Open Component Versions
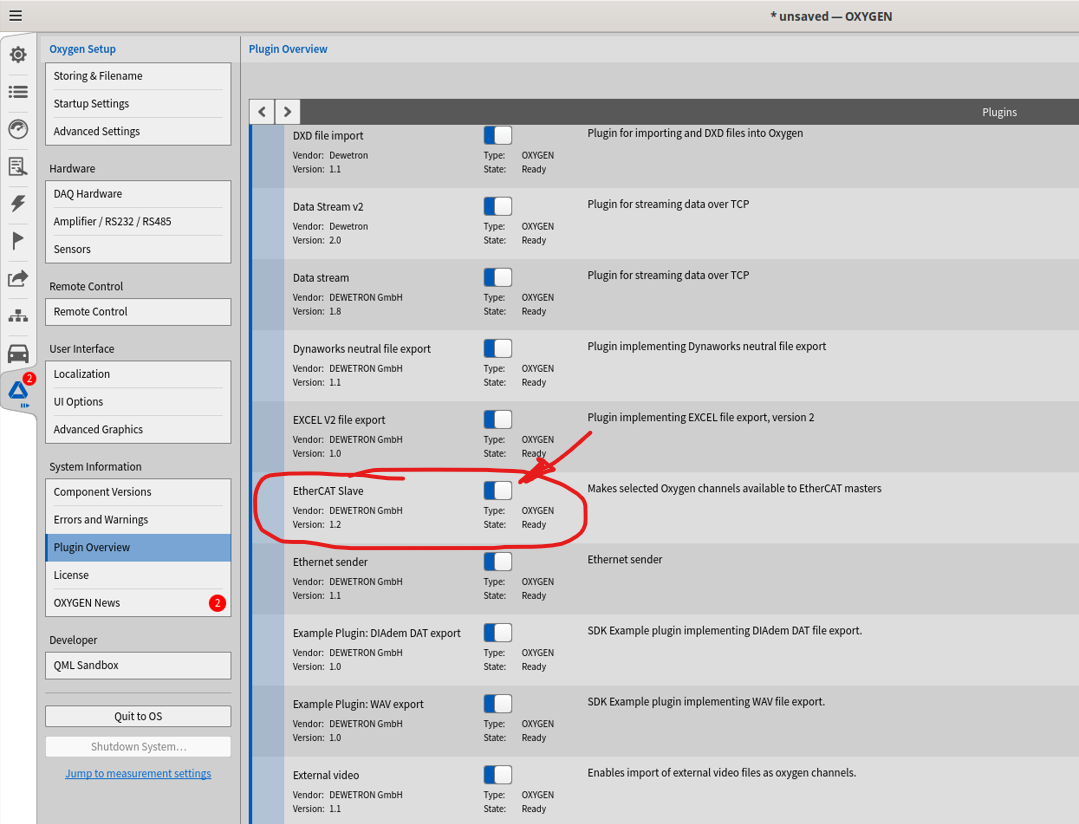Screen dimensions: 1079x824 pyautogui.click(x=138, y=492)
